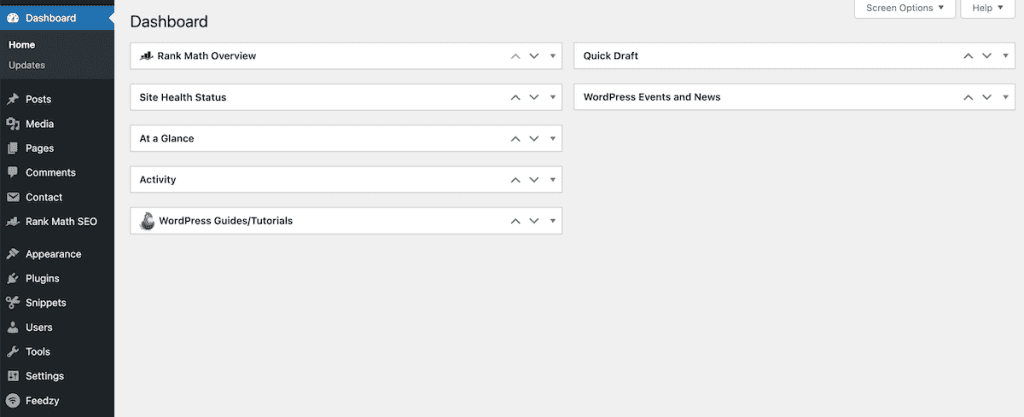Open the Screen Options dropdown

click(x=904, y=8)
